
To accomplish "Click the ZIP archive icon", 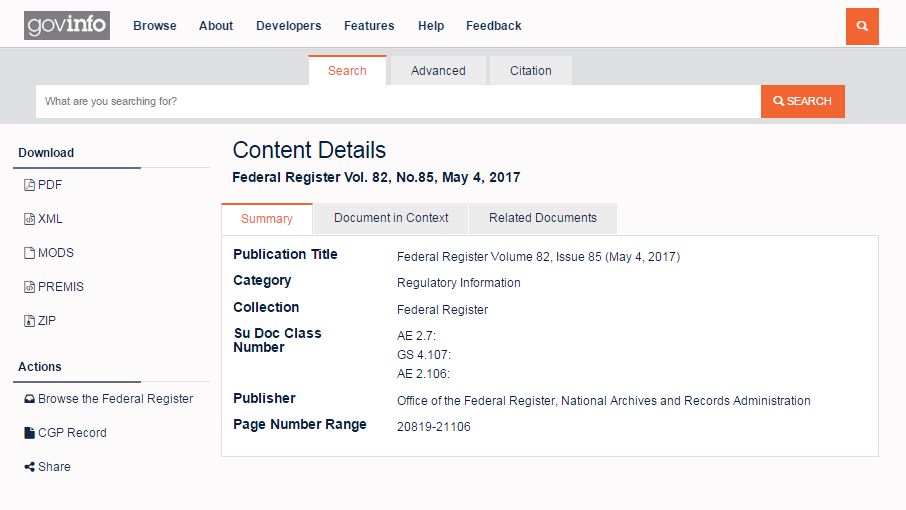I will tap(29, 321).
